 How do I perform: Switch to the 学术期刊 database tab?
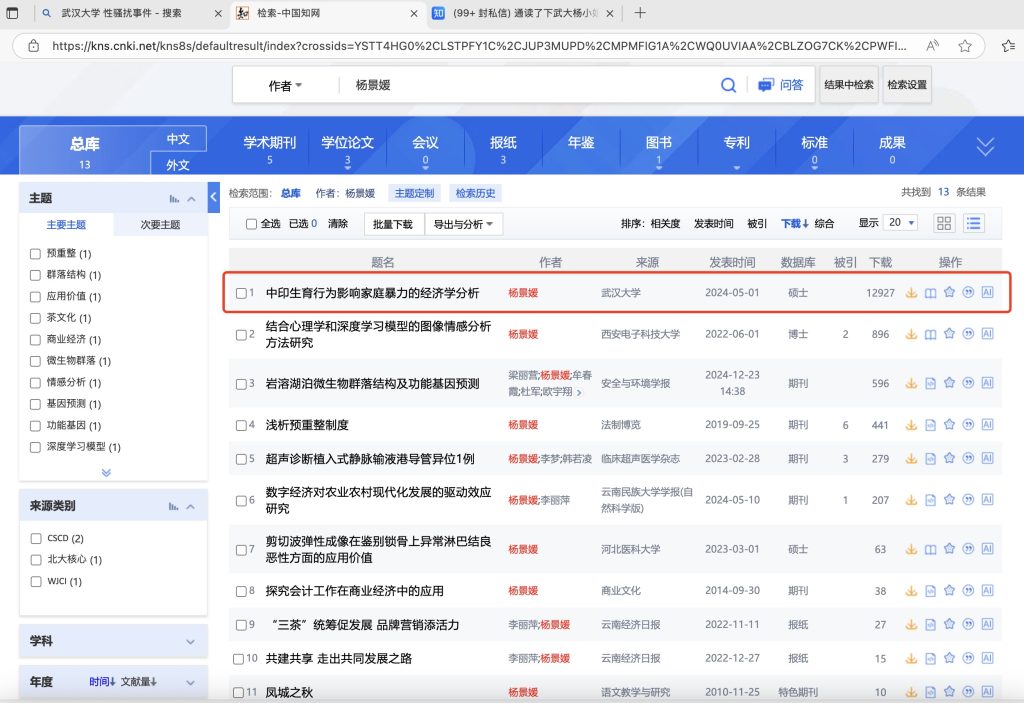click(270, 149)
